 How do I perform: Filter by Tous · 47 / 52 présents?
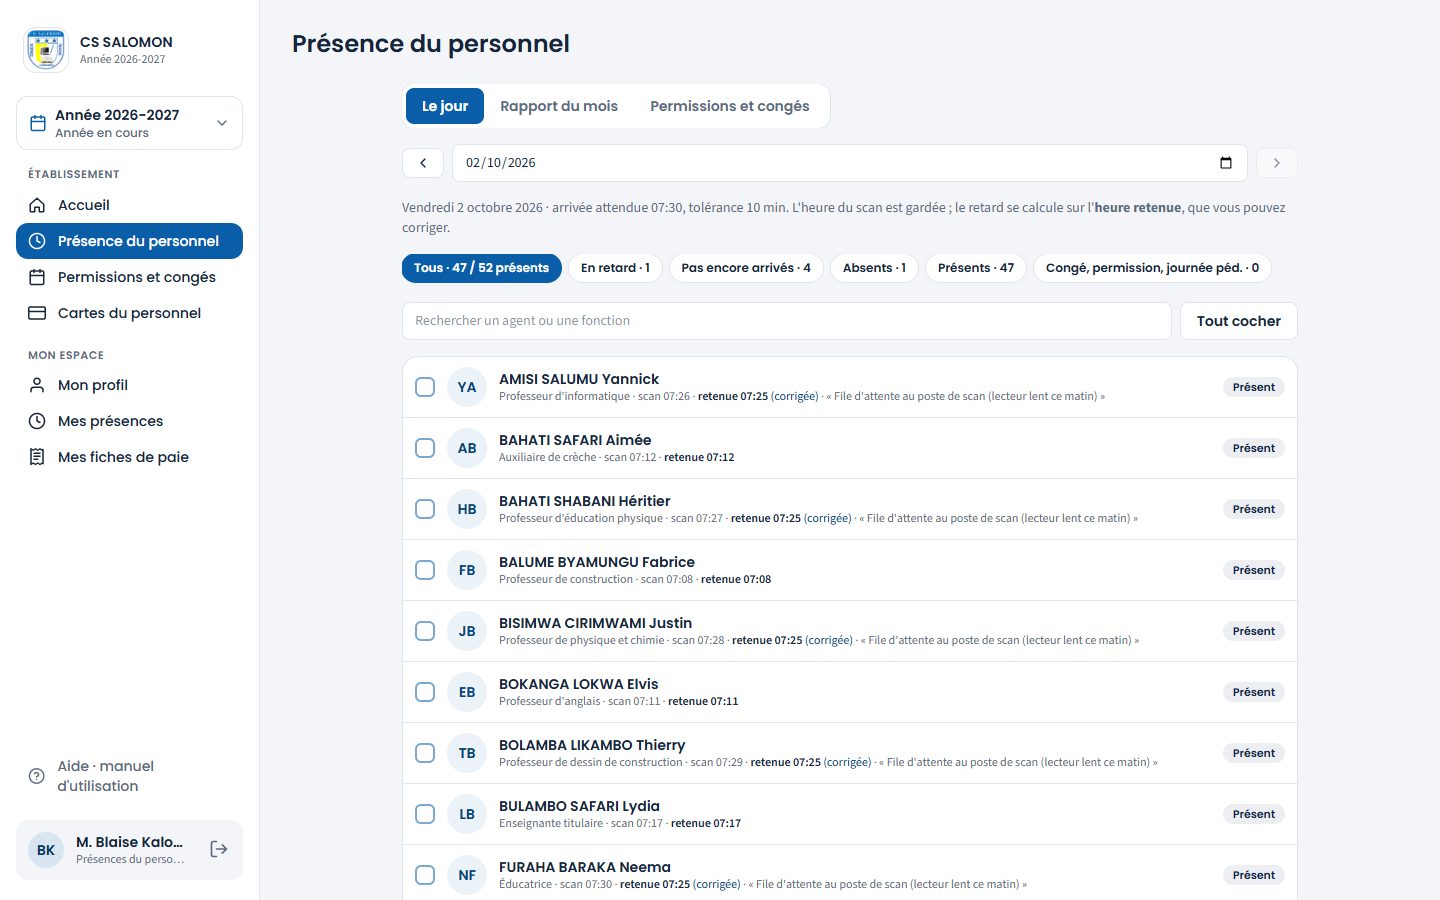pos(482,268)
